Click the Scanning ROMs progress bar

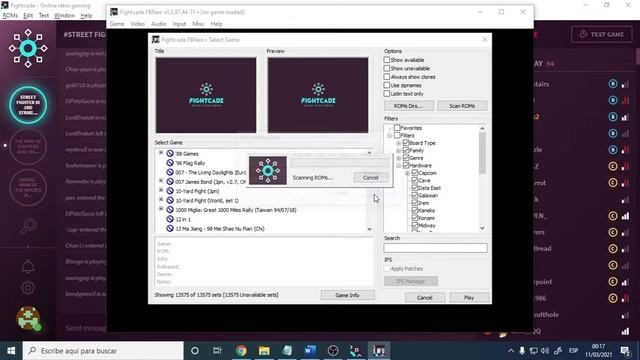coord(340,163)
